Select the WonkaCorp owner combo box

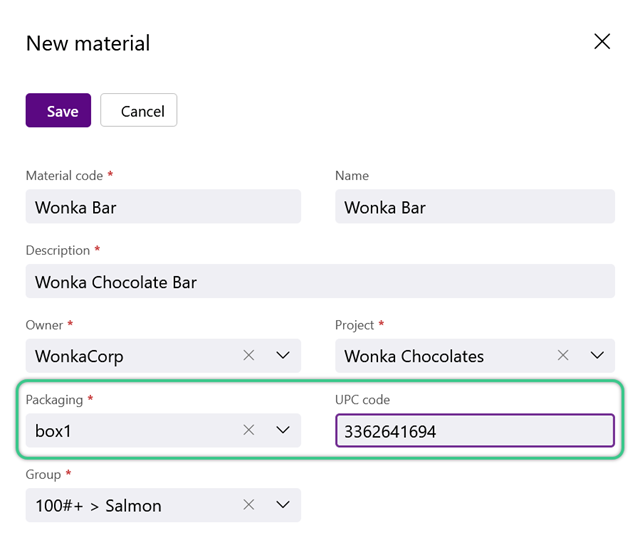(x=163, y=356)
